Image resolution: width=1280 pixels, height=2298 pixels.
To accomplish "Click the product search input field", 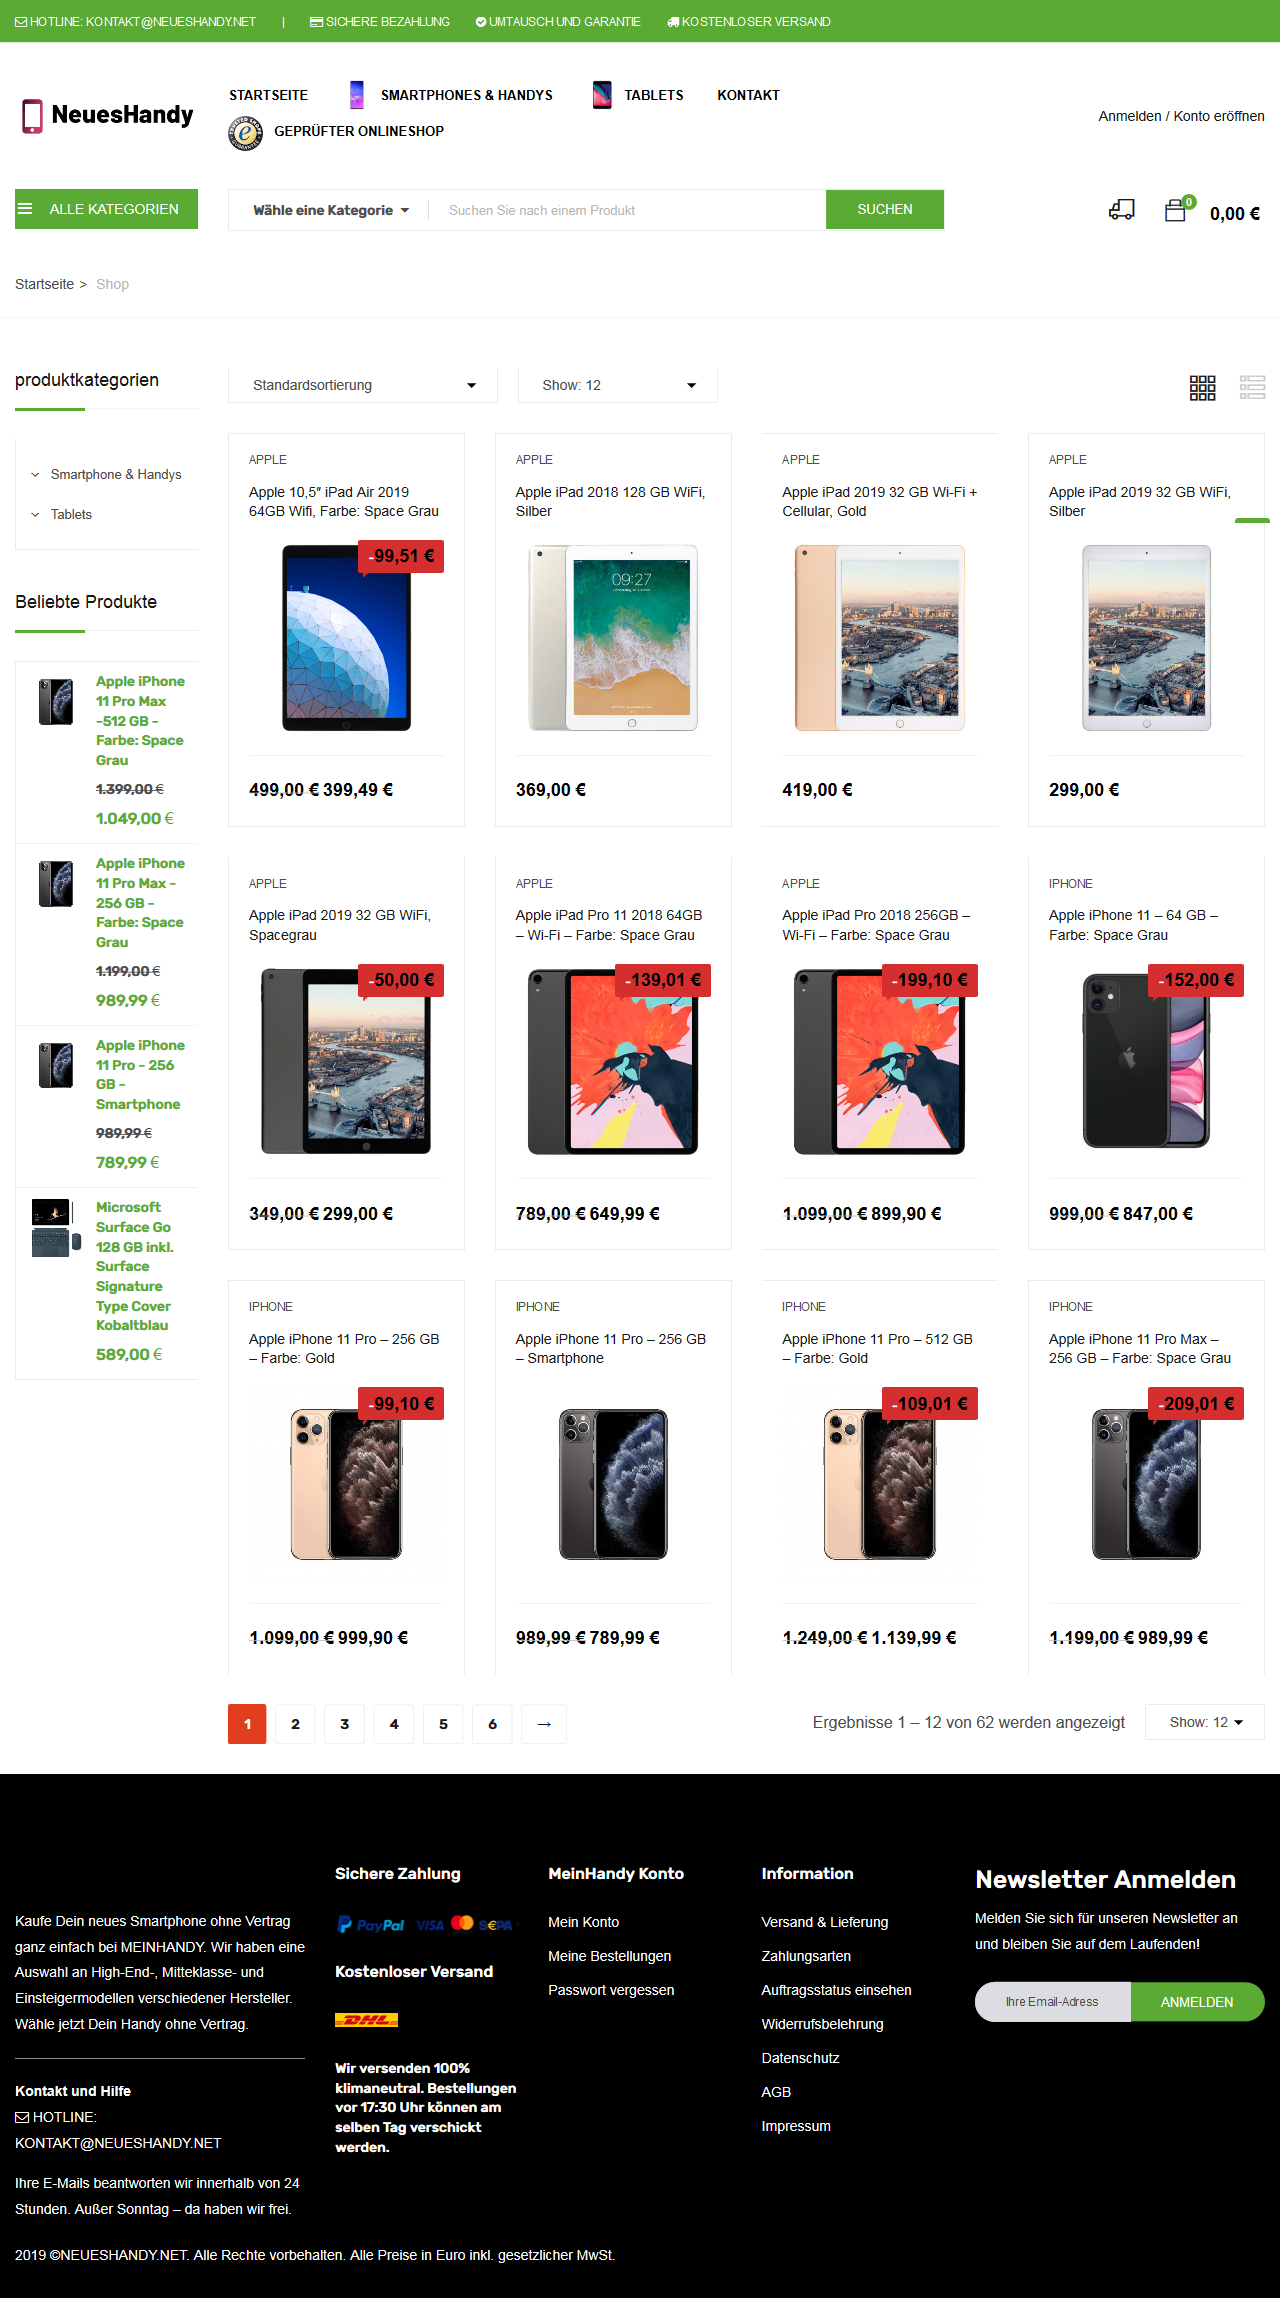I will [x=627, y=210].
